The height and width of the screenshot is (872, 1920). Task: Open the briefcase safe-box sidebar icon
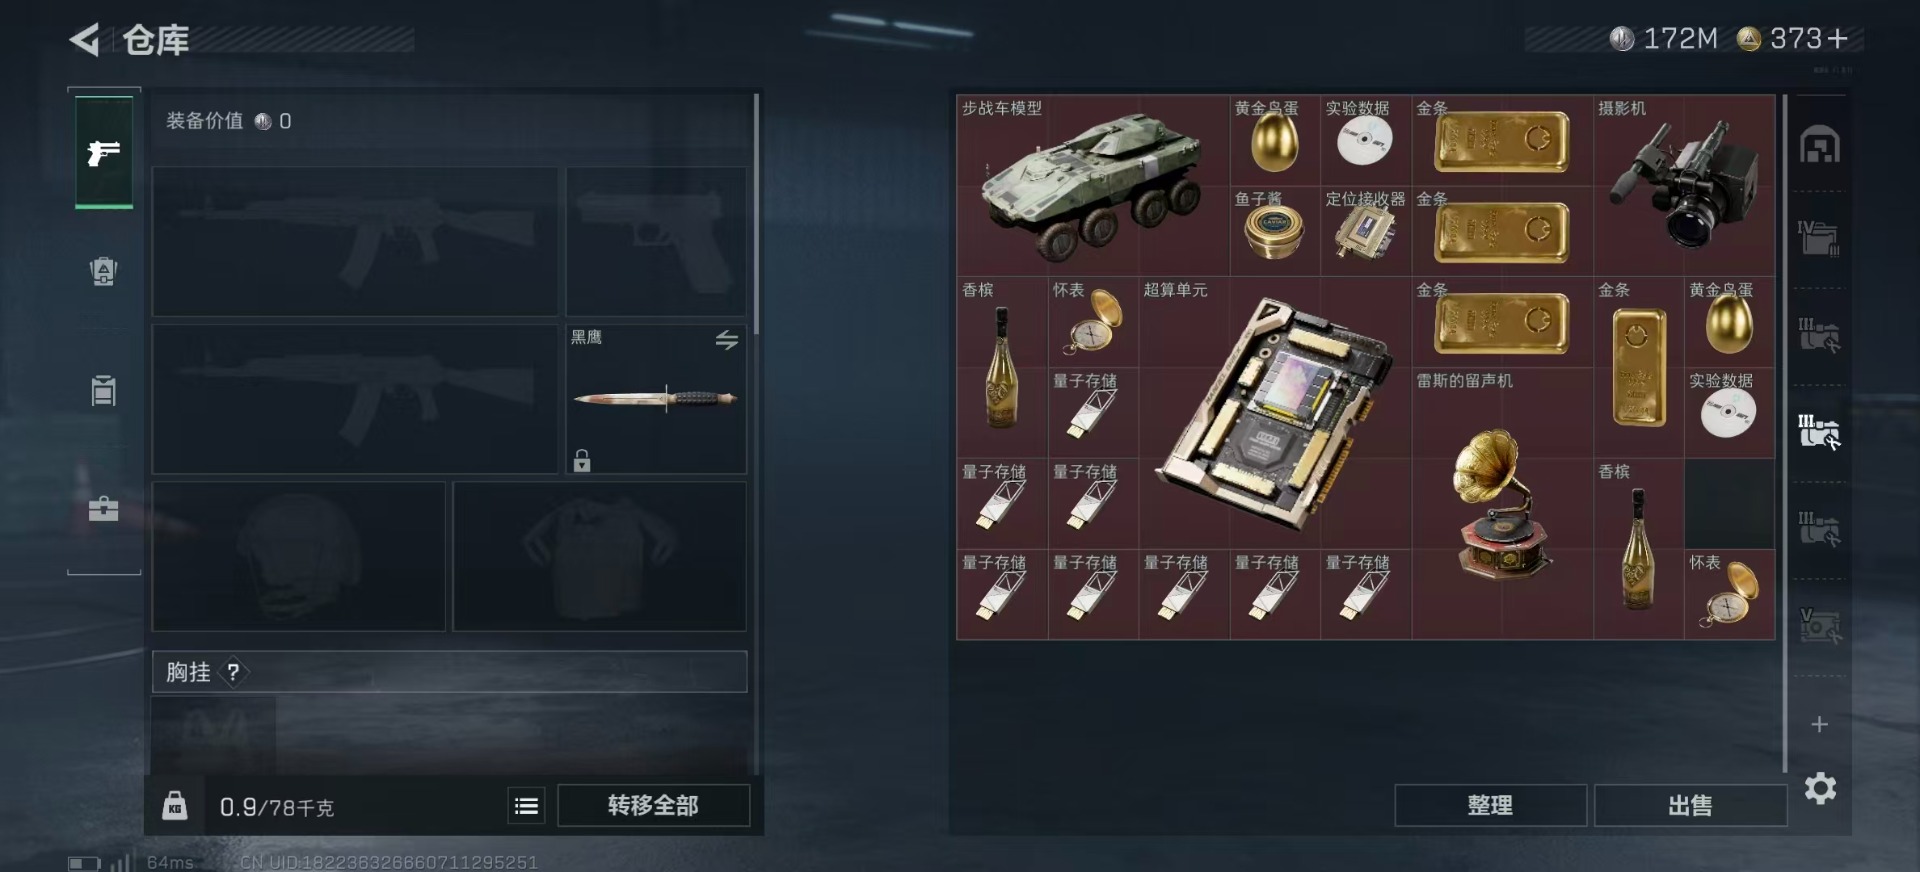click(x=104, y=509)
